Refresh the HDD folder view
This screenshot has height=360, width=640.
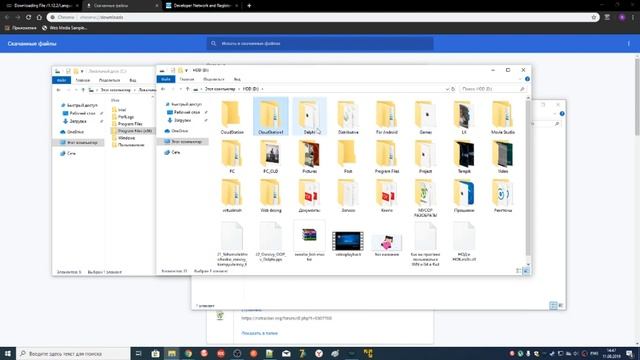(x=453, y=89)
